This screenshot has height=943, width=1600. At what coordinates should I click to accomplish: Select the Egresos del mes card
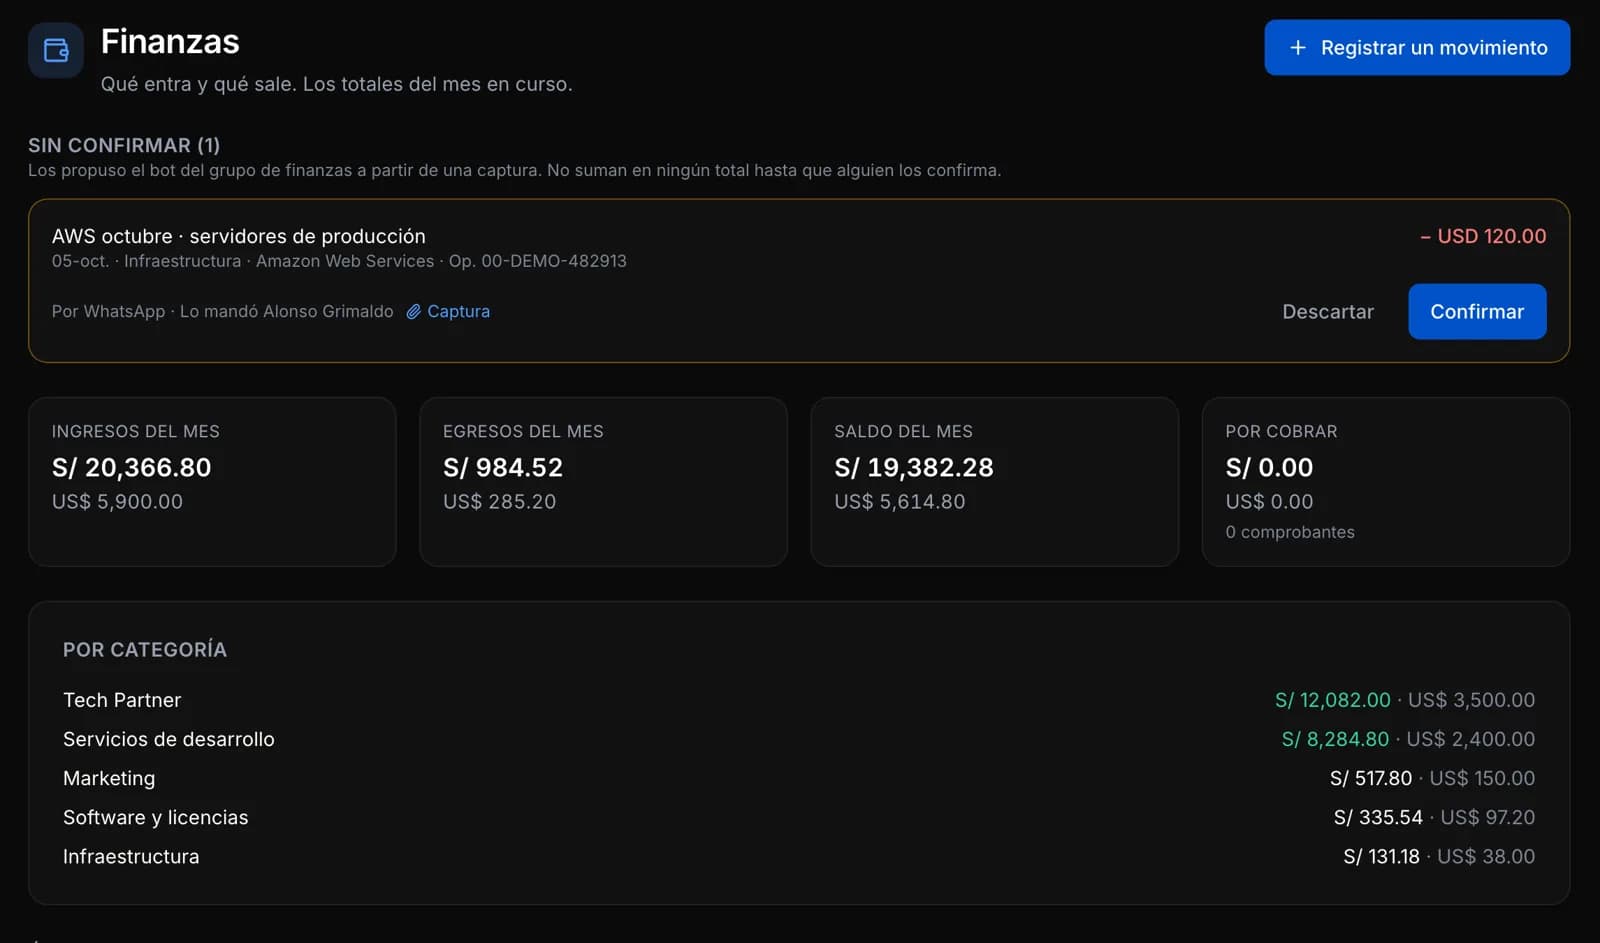click(603, 481)
